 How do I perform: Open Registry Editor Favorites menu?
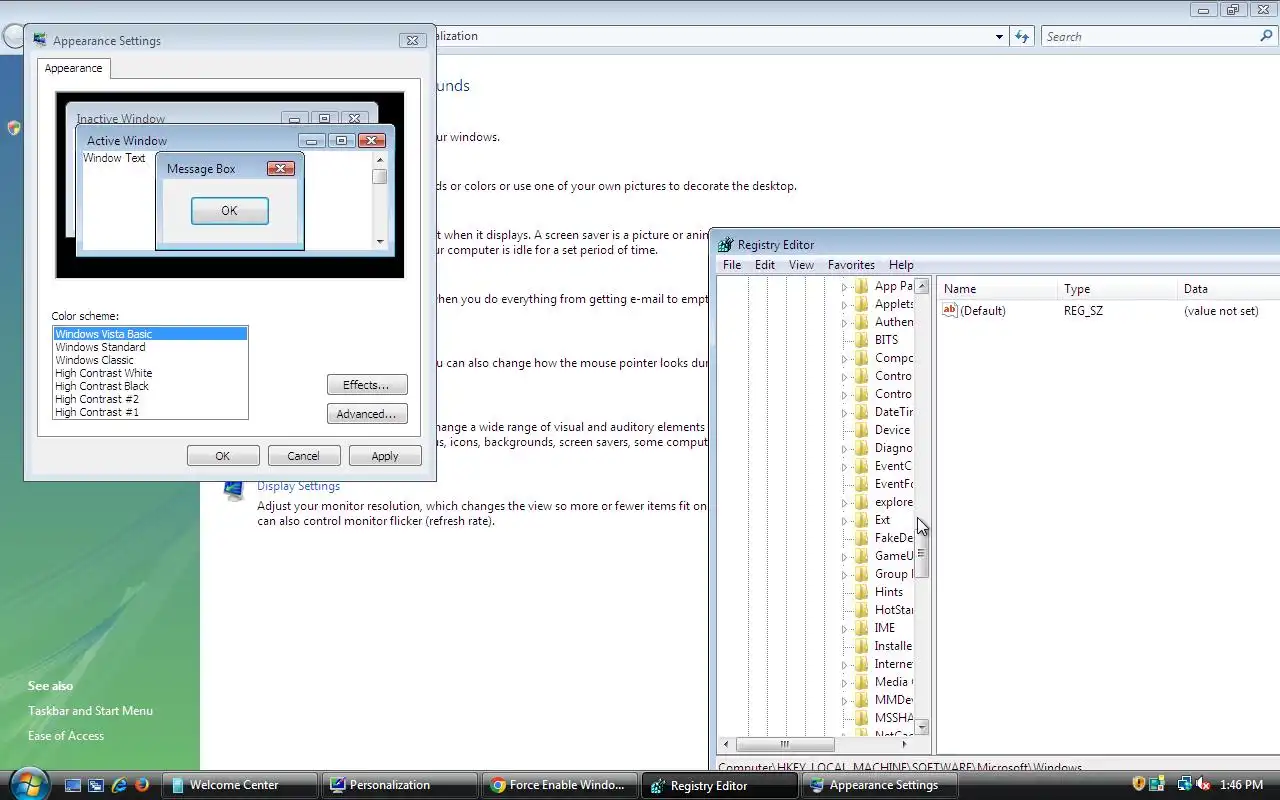pos(851,265)
